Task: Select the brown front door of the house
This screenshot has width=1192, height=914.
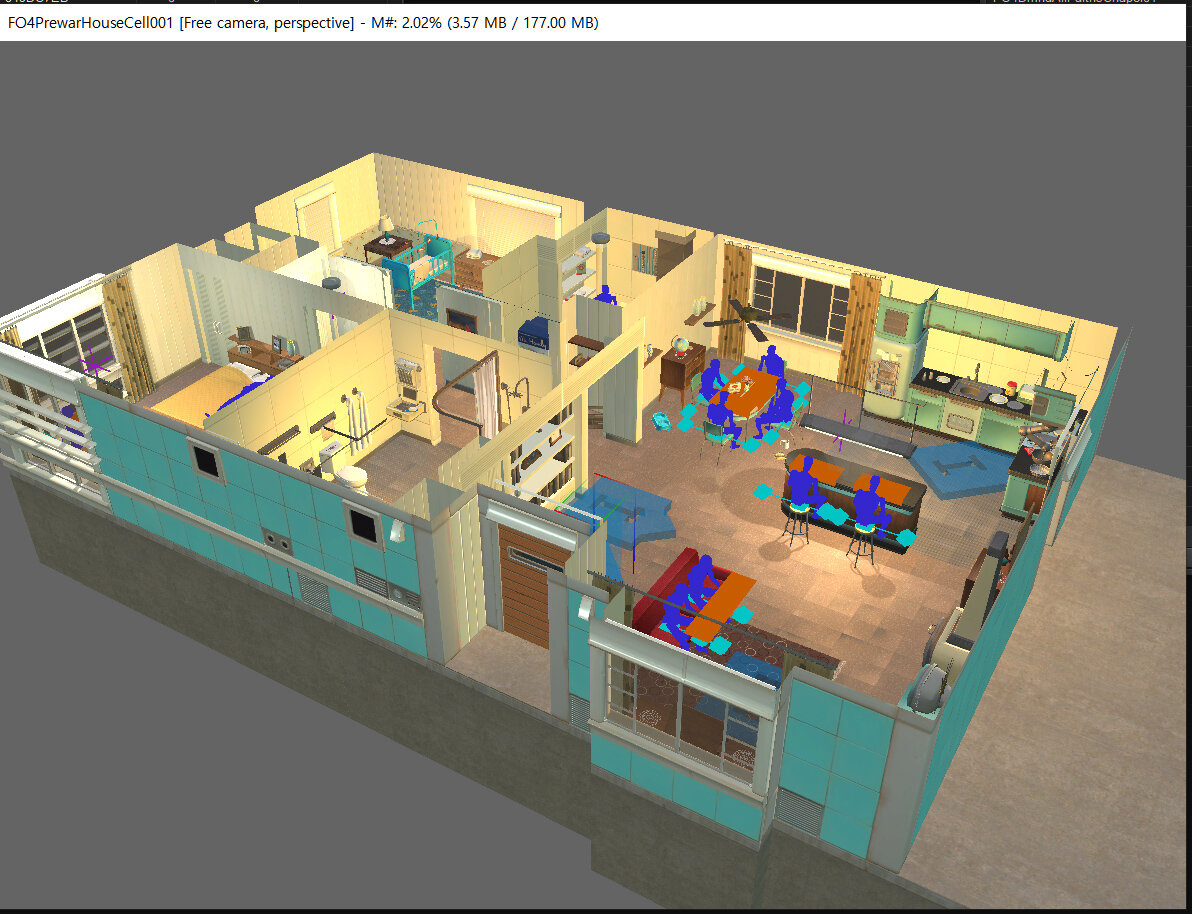Action: [x=526, y=587]
